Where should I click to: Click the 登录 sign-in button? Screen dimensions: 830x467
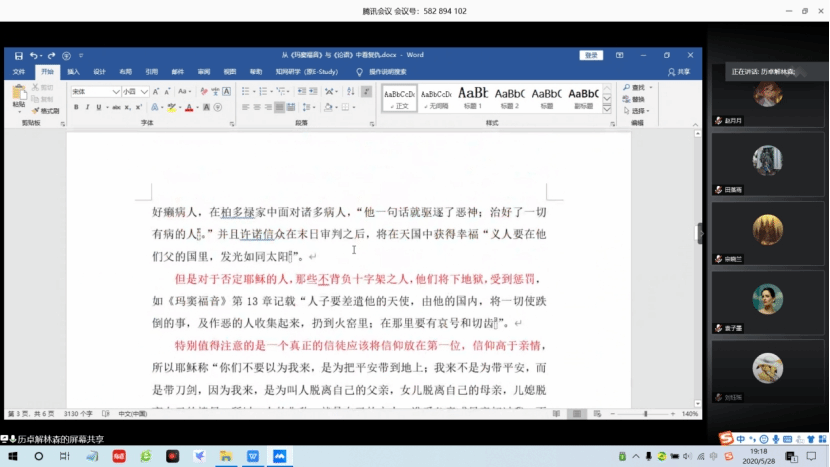591,55
